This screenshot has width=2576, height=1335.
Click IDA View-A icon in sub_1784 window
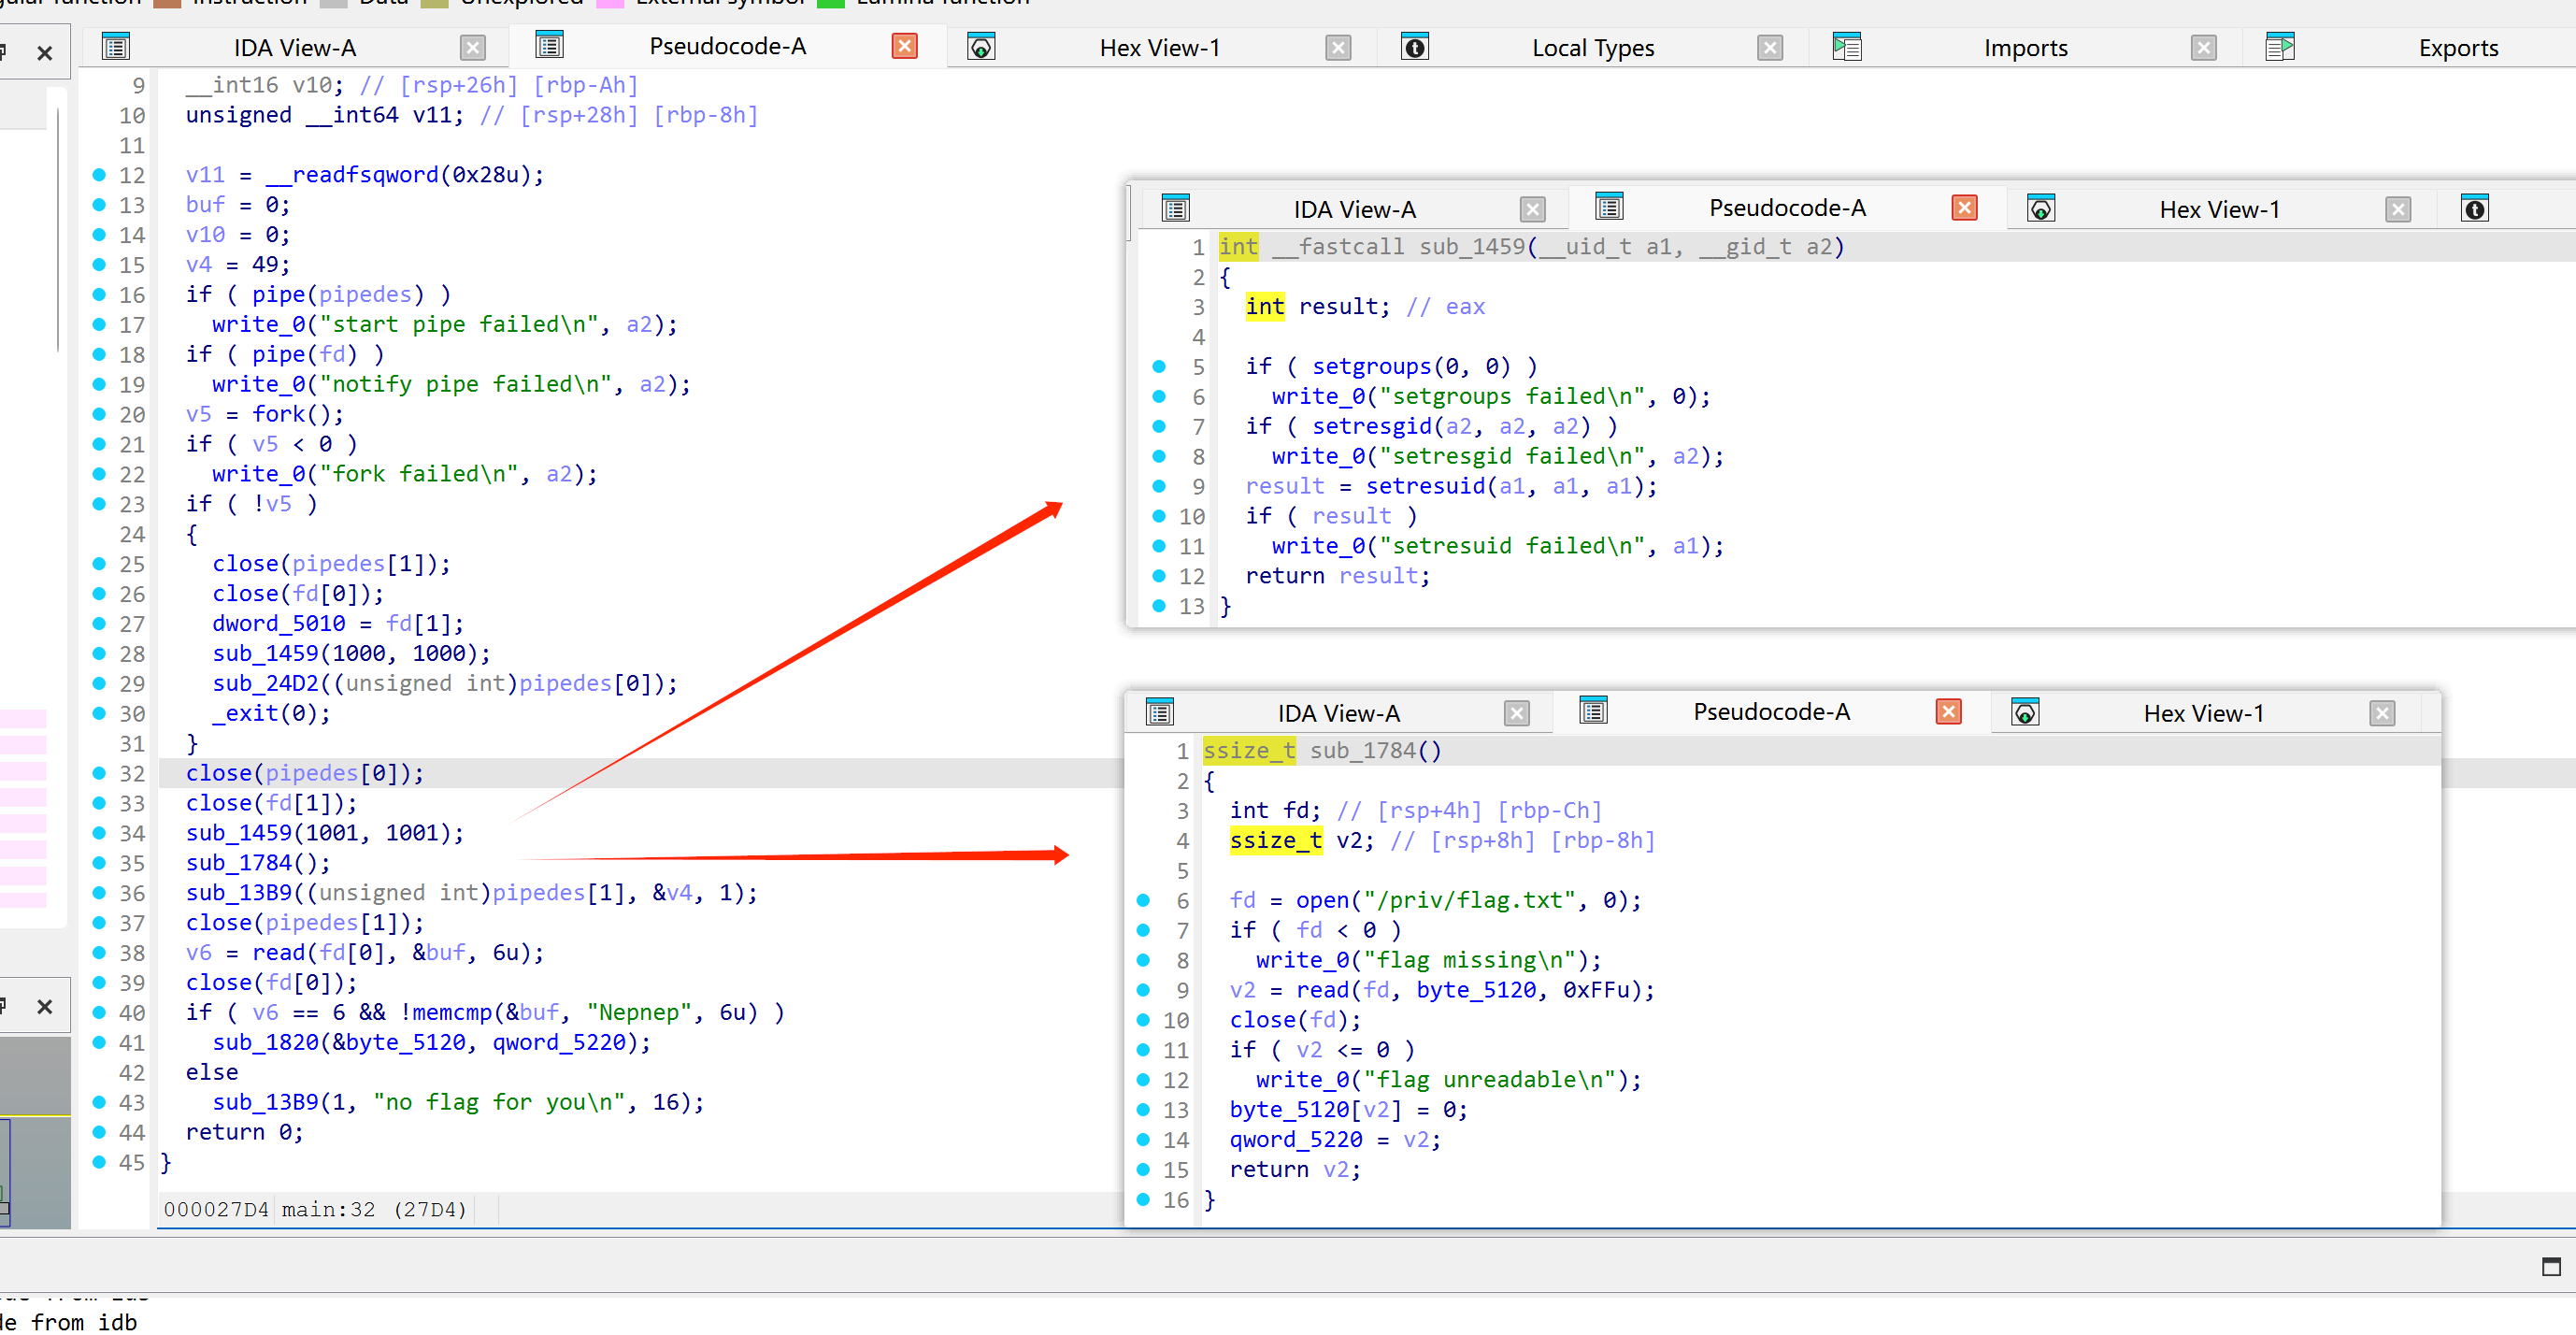tap(1159, 712)
